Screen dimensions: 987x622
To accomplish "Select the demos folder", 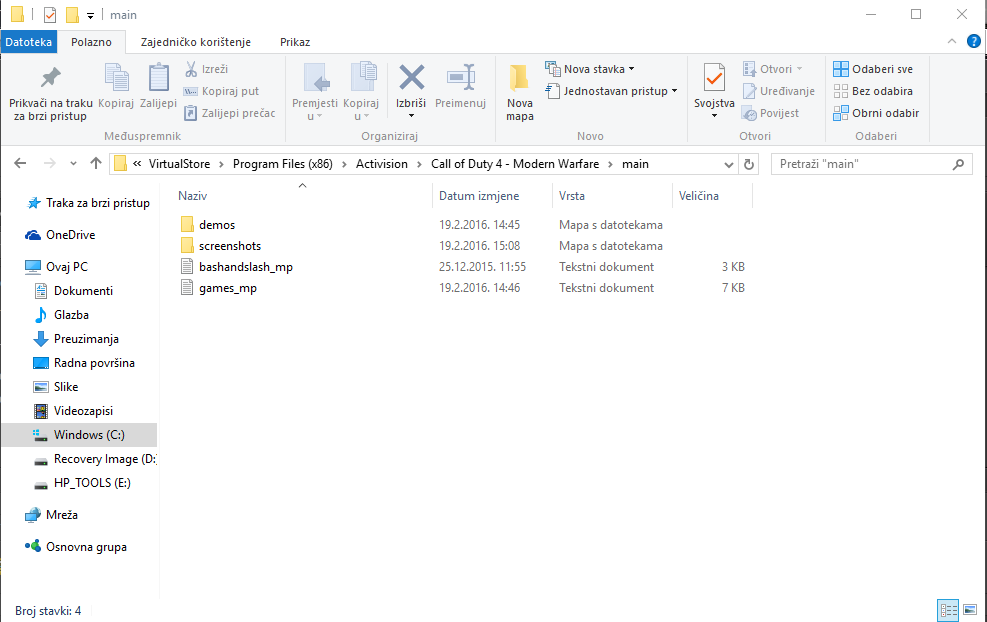I will 217,225.
